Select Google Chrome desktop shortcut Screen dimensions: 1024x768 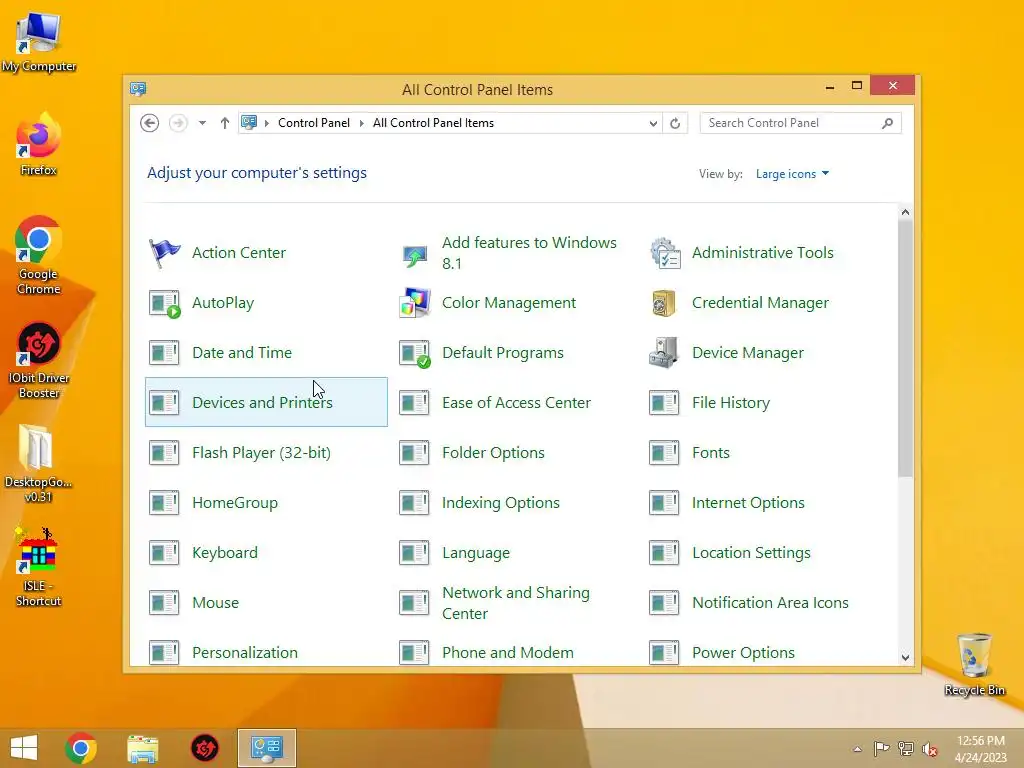click(x=39, y=255)
